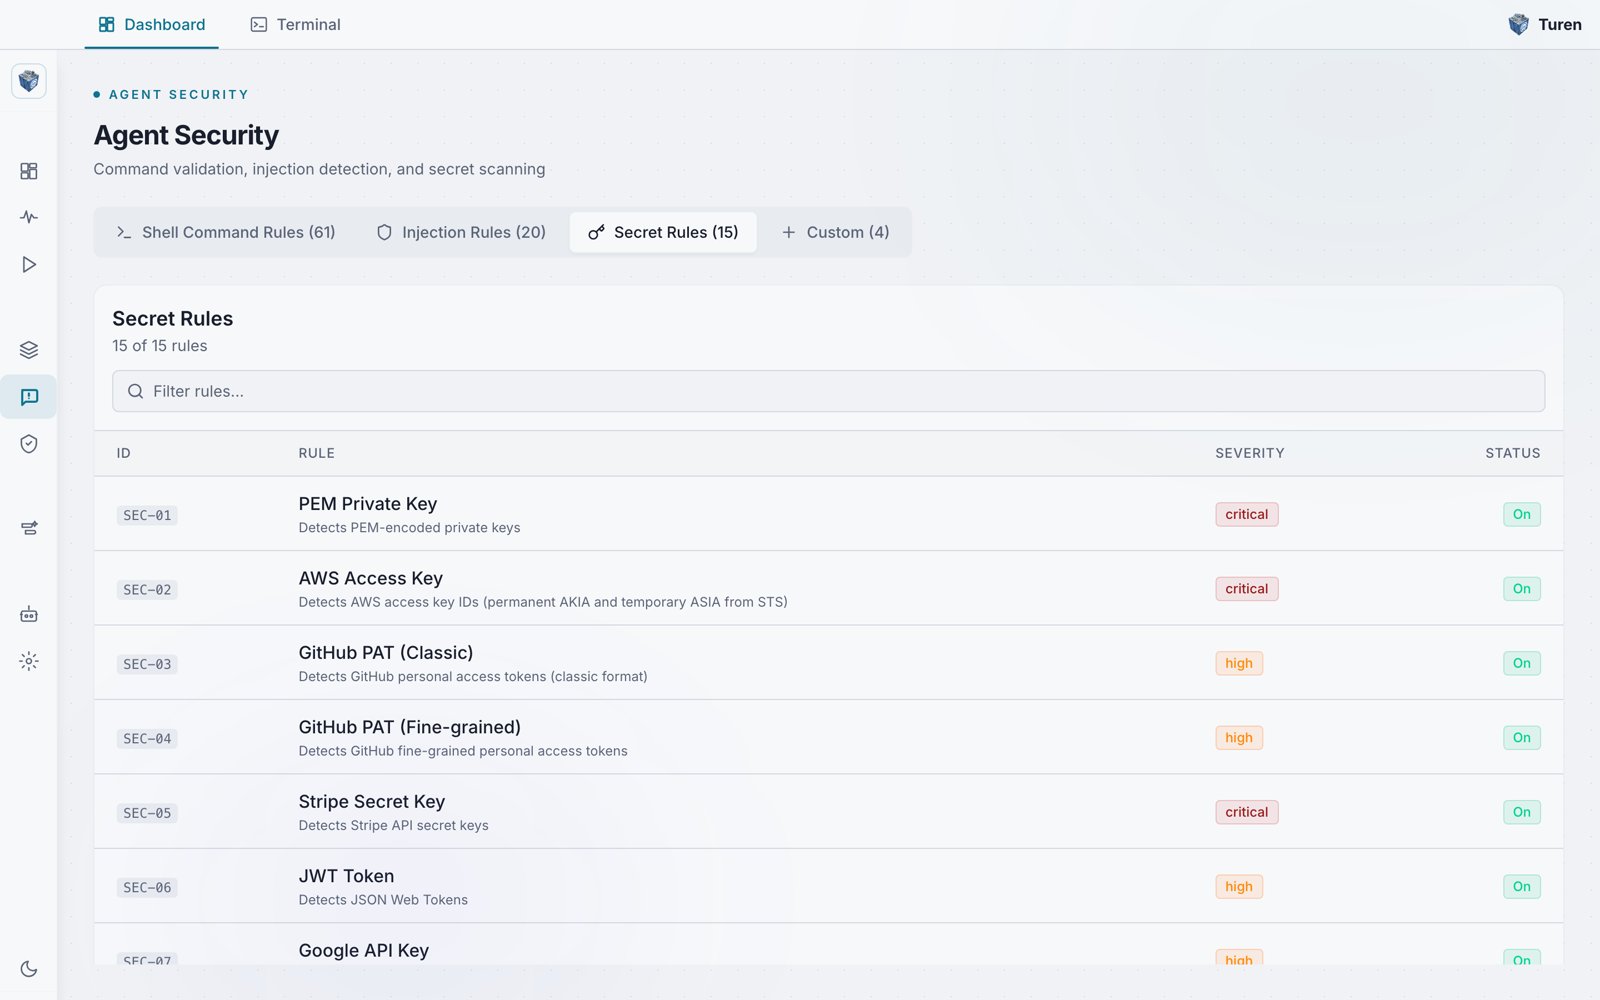The height and width of the screenshot is (1000, 1600).
Task: Toggle dark mode with the moon icon
Action: (29, 969)
